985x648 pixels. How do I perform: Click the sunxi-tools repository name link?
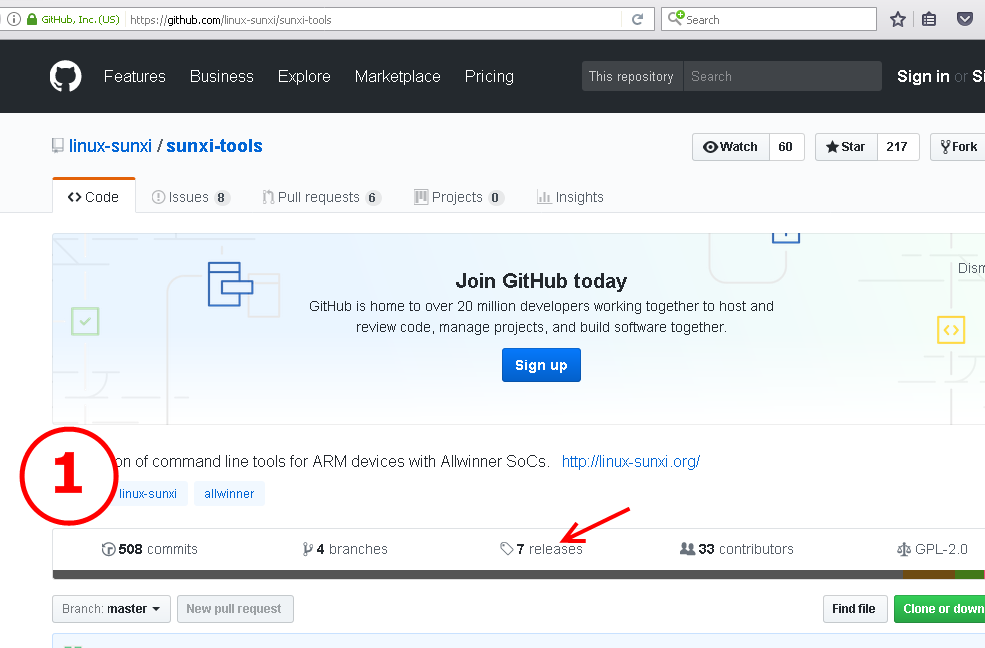click(x=214, y=146)
